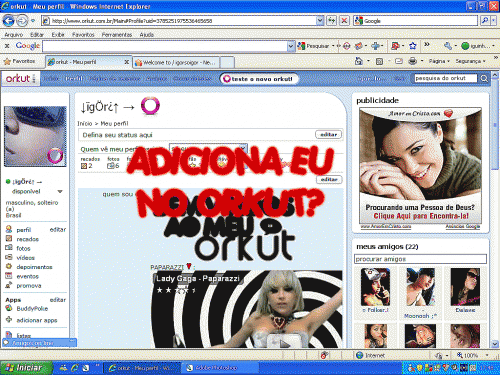Expand the Google toolbar search field dropdown
The height and width of the screenshot is (375, 500).
click(x=291, y=46)
